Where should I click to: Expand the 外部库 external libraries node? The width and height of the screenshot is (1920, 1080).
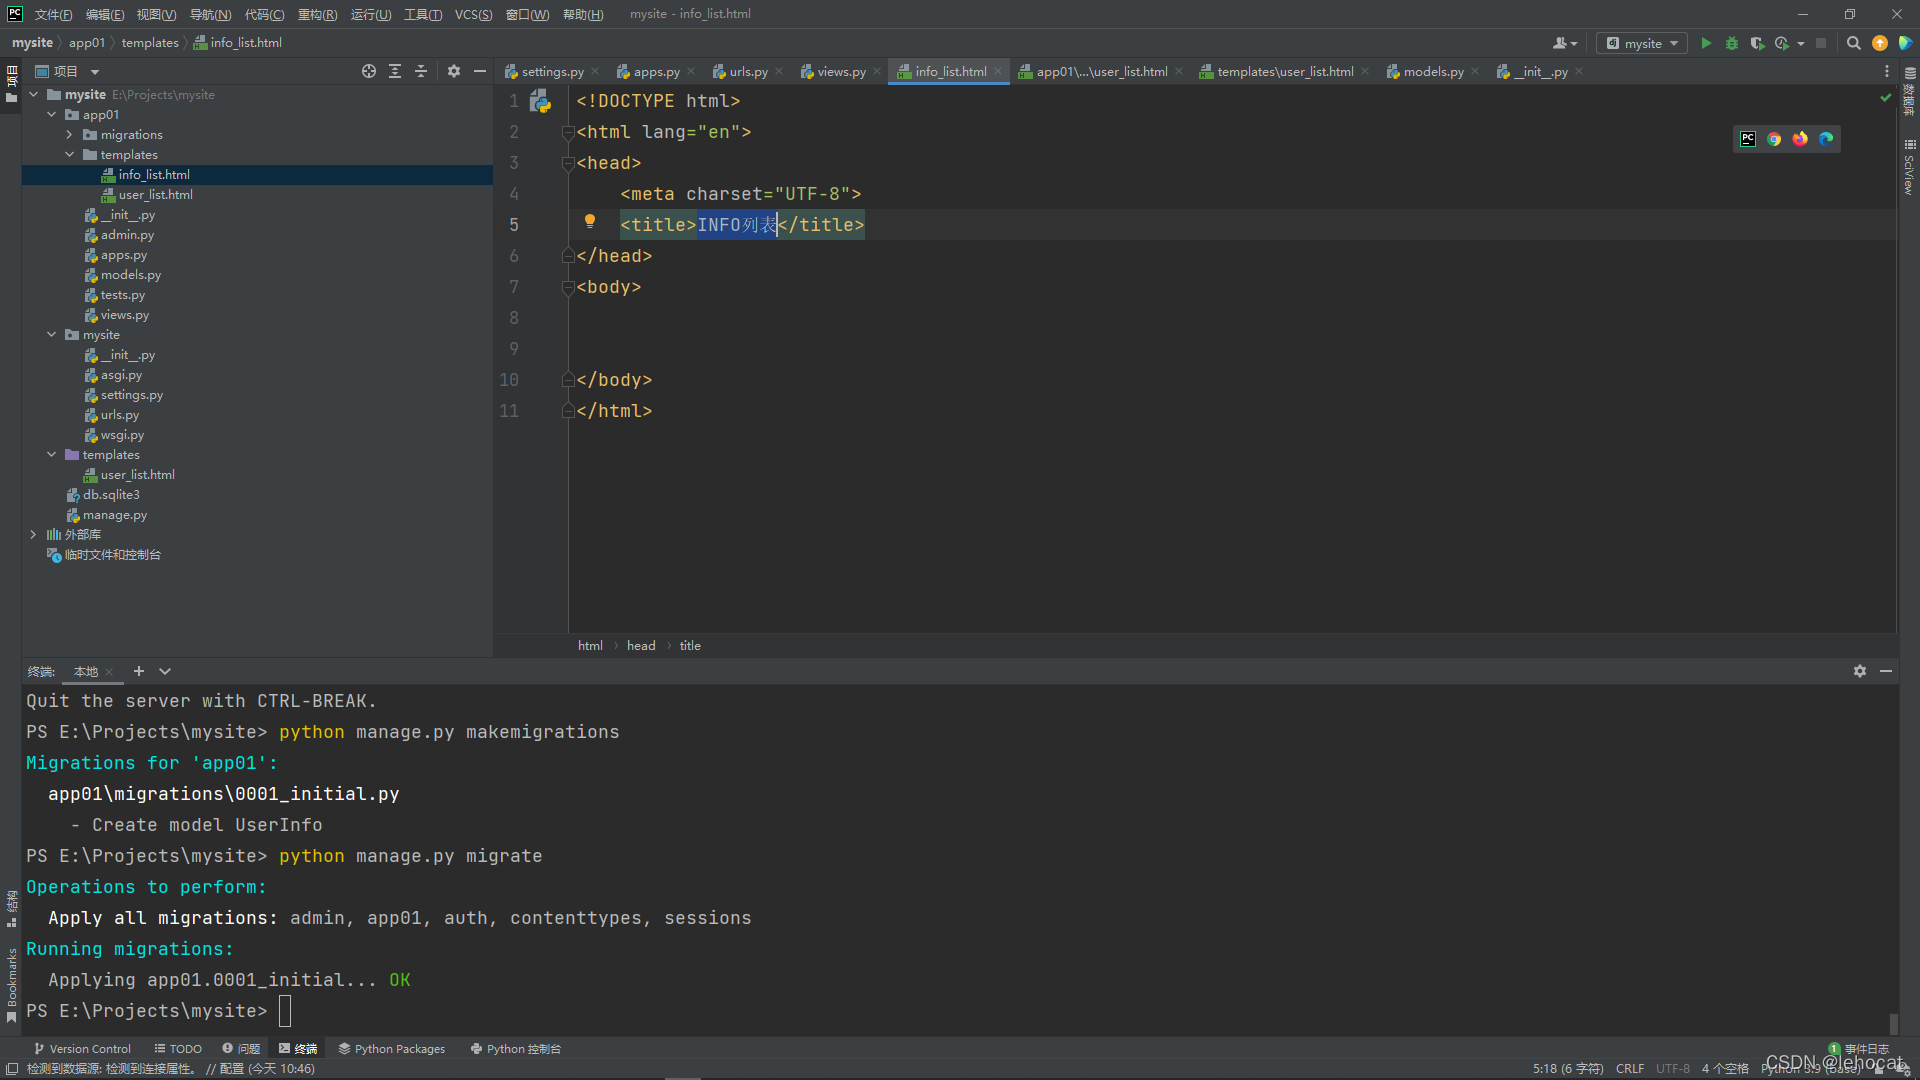tap(33, 534)
